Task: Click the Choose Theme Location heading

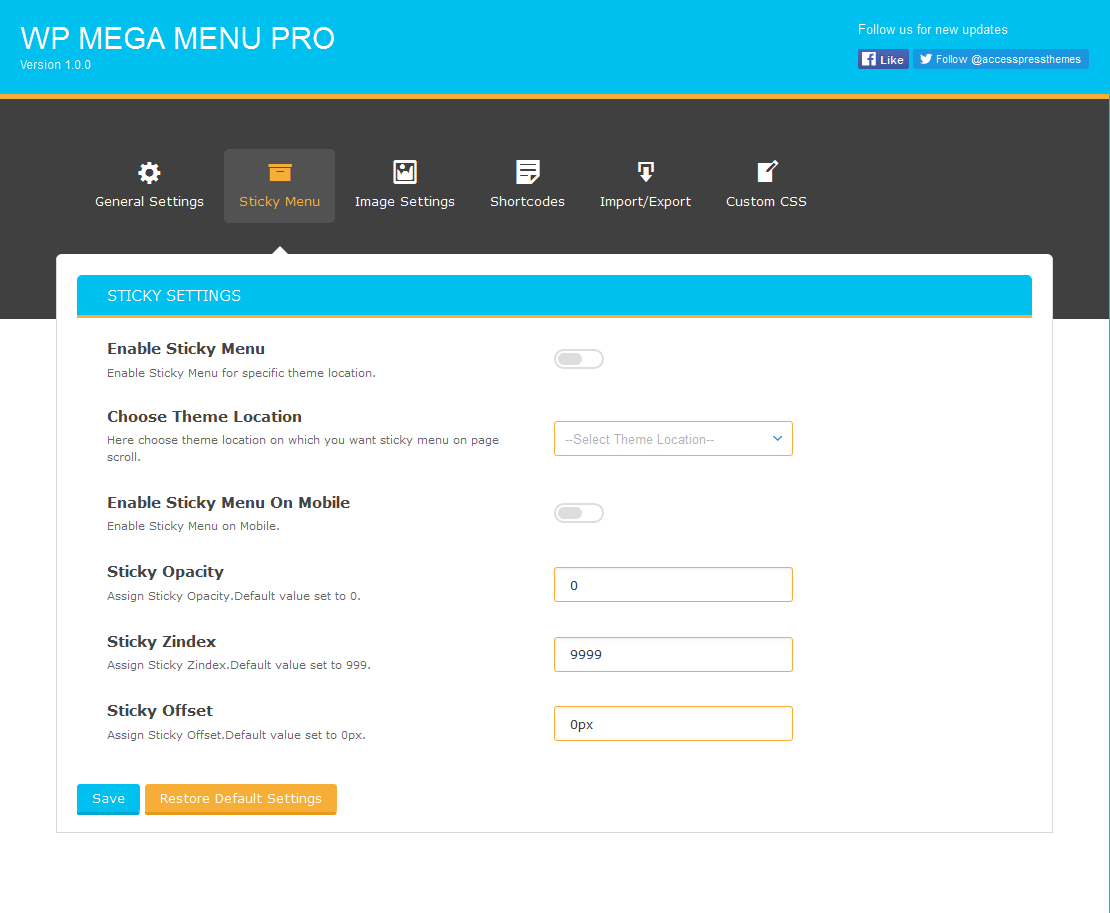Action: pos(205,417)
